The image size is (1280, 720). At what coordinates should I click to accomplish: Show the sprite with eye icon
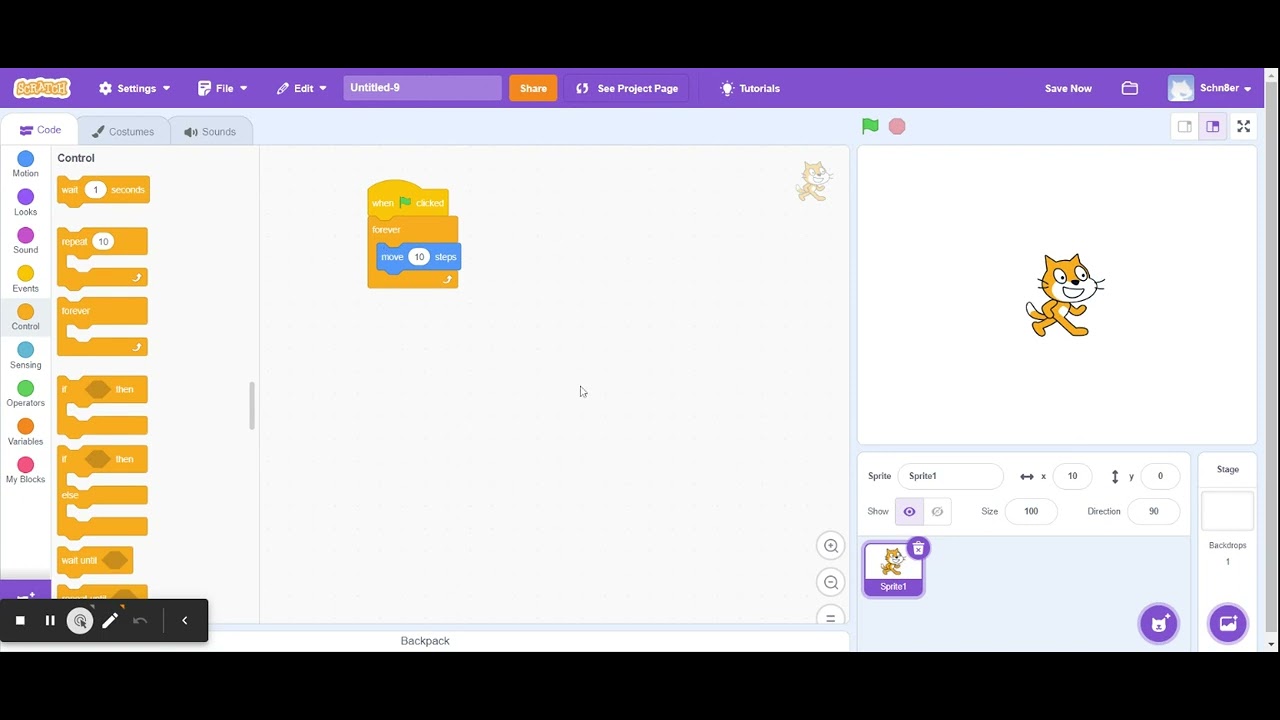(x=909, y=511)
